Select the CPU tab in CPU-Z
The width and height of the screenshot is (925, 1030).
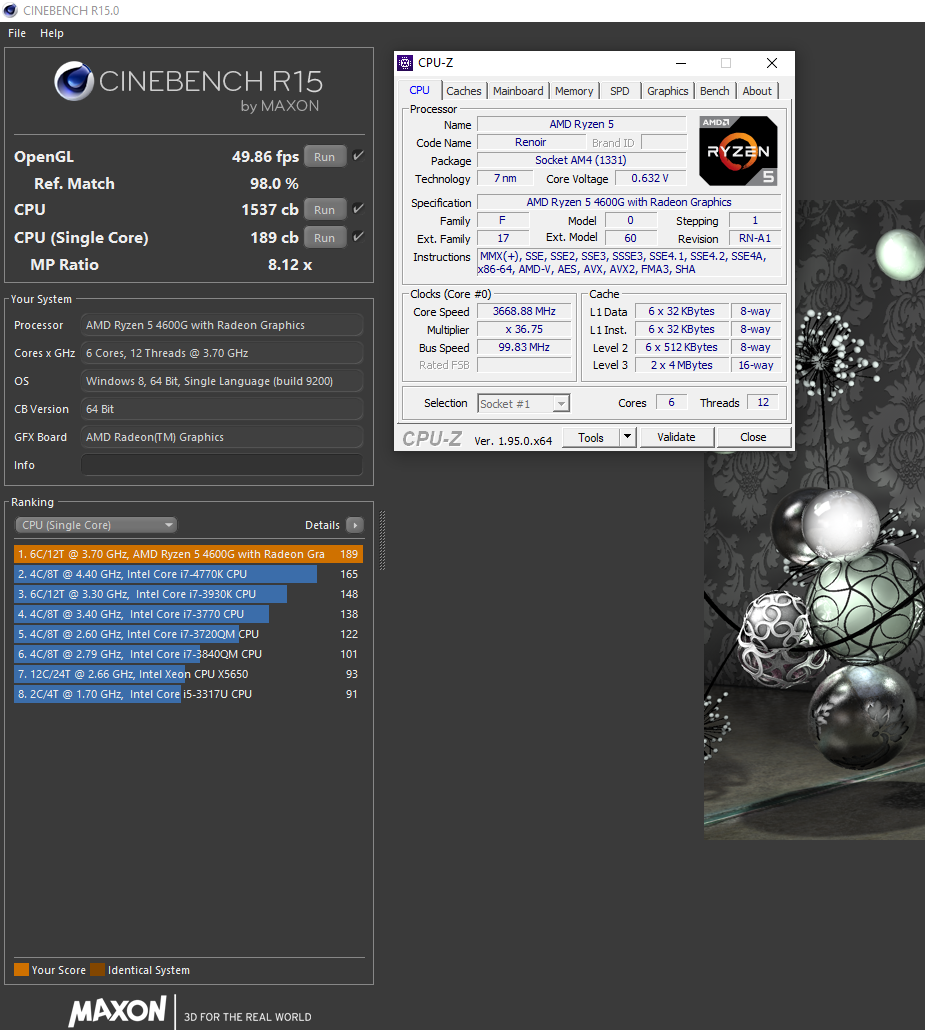point(419,91)
